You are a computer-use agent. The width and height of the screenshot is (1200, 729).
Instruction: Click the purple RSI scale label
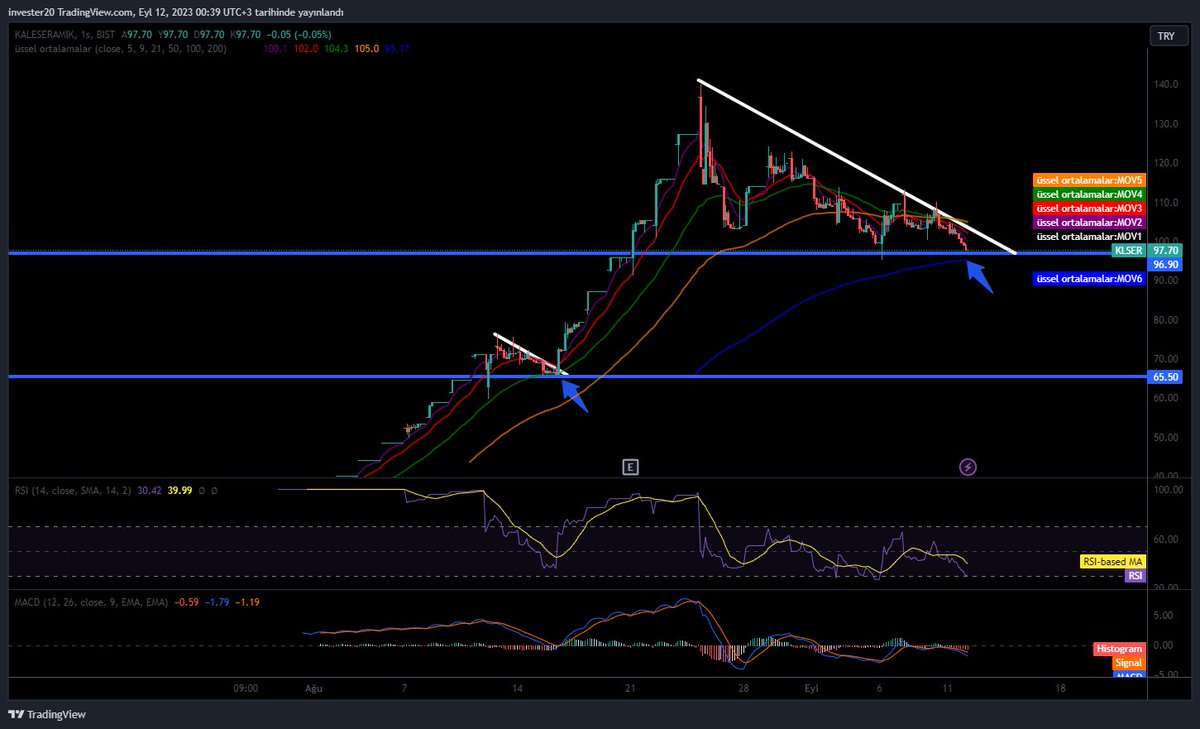pyautogui.click(x=1135, y=576)
